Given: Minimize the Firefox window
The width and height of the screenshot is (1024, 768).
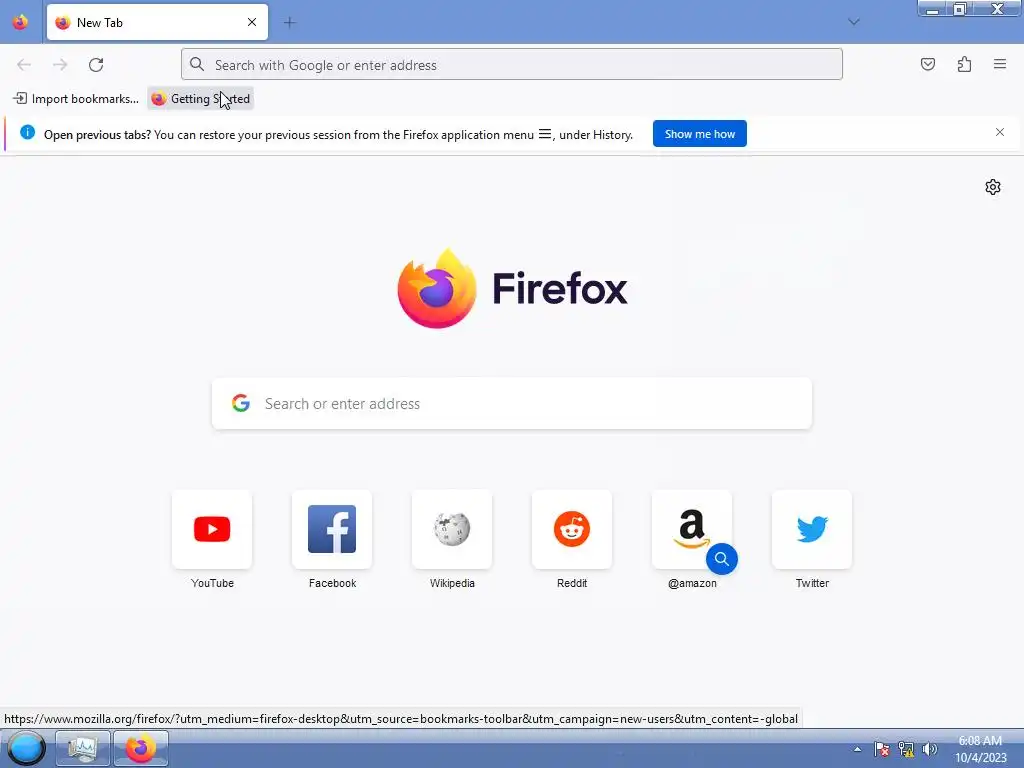Looking at the screenshot, I should pyautogui.click(x=933, y=8).
